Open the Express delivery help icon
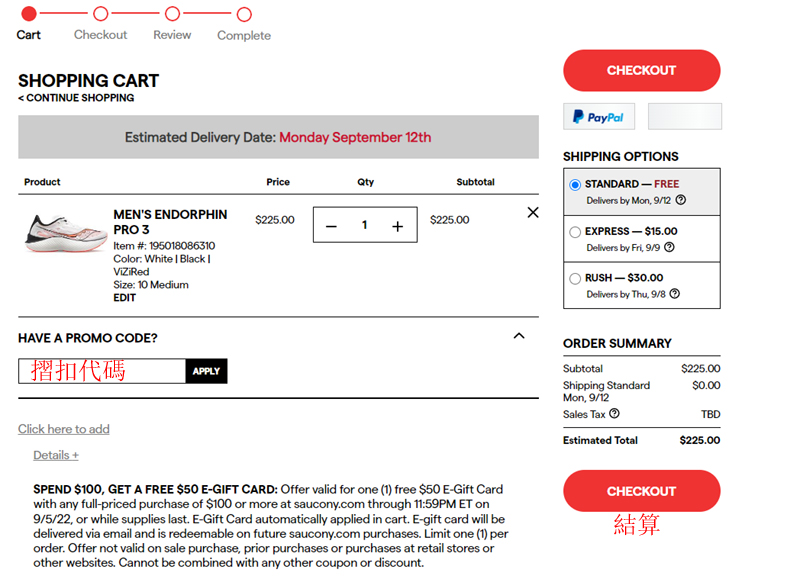 669,247
